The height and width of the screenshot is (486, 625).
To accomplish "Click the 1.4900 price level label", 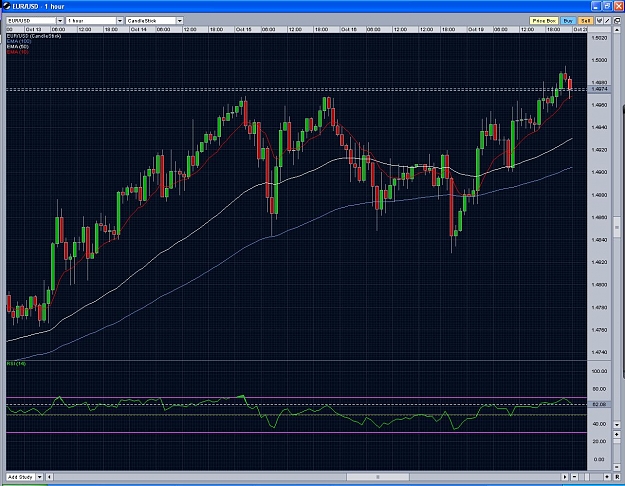I will coord(599,172).
